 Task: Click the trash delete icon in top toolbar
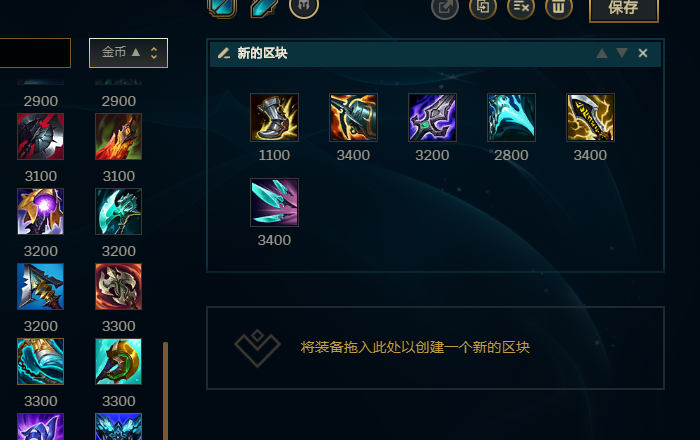pos(558,7)
